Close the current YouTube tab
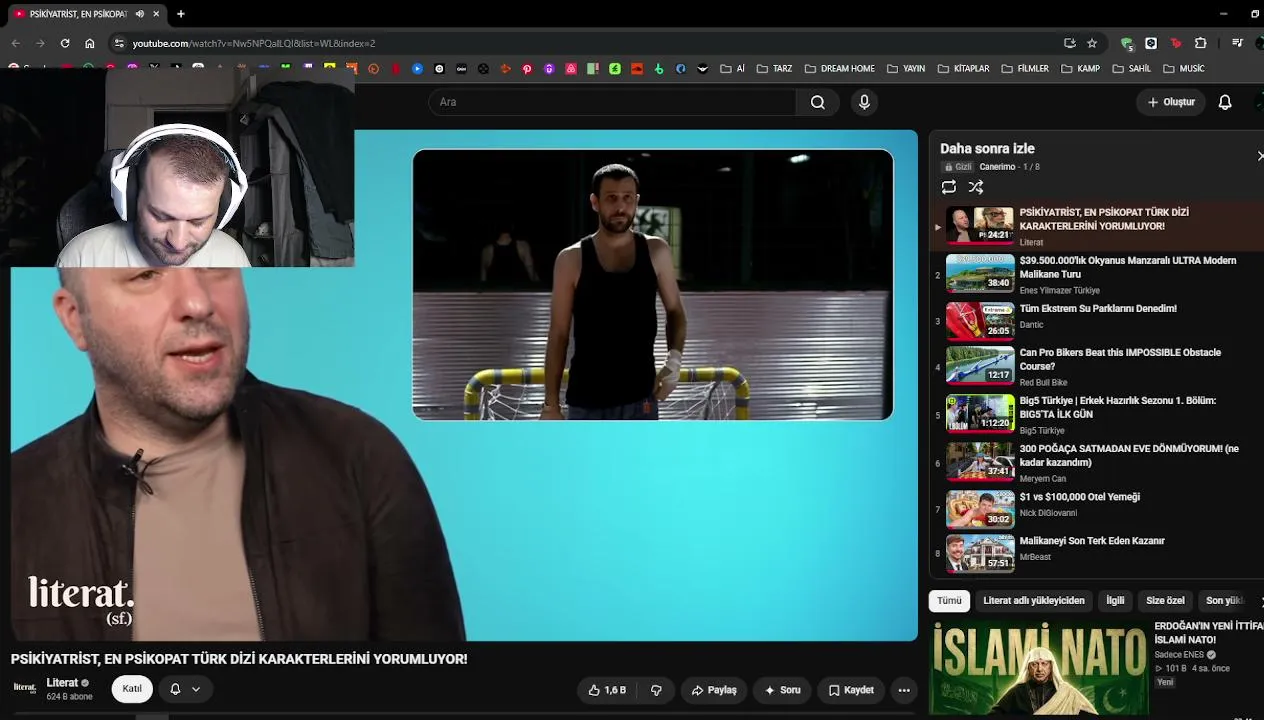This screenshot has width=1264, height=720. 156,14
